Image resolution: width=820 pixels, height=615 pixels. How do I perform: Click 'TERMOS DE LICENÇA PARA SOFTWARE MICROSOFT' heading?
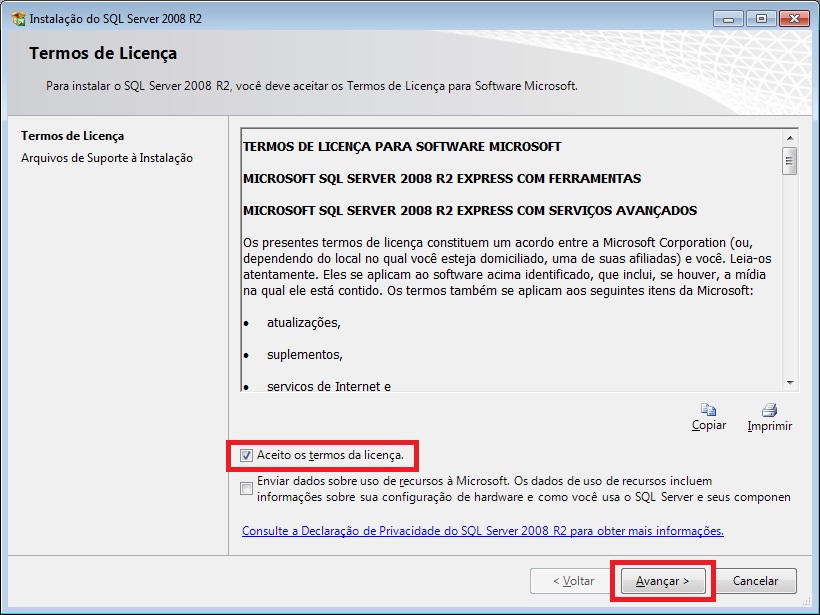pos(402,146)
